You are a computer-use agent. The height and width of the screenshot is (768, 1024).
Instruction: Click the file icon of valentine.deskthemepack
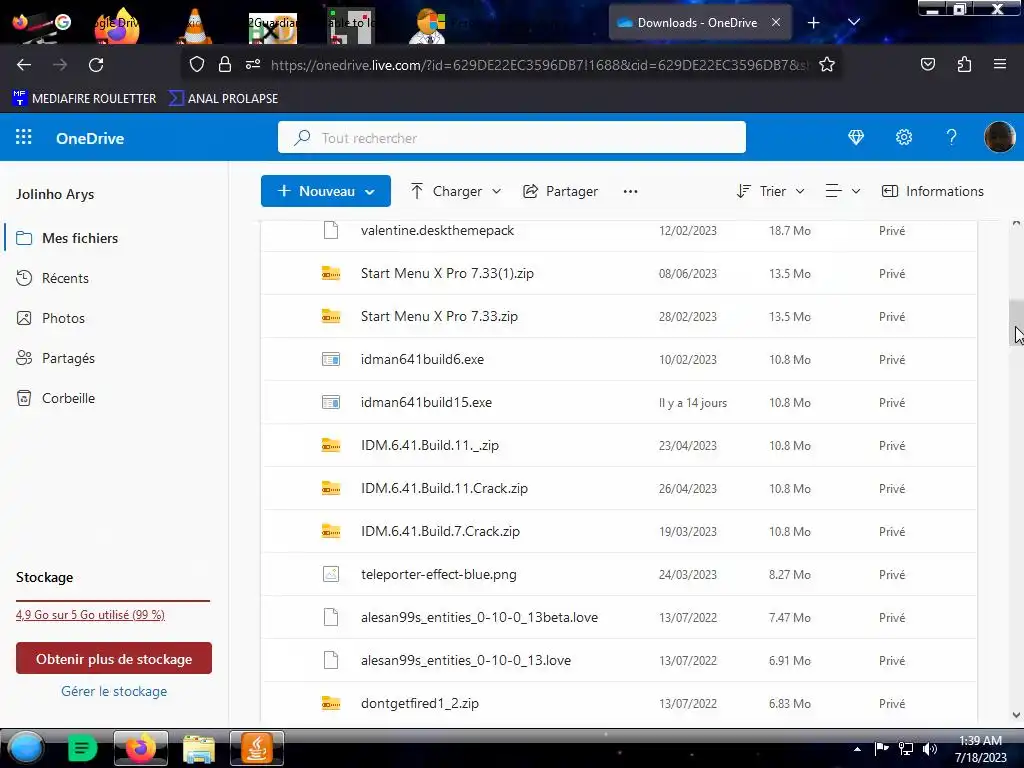pos(331,231)
